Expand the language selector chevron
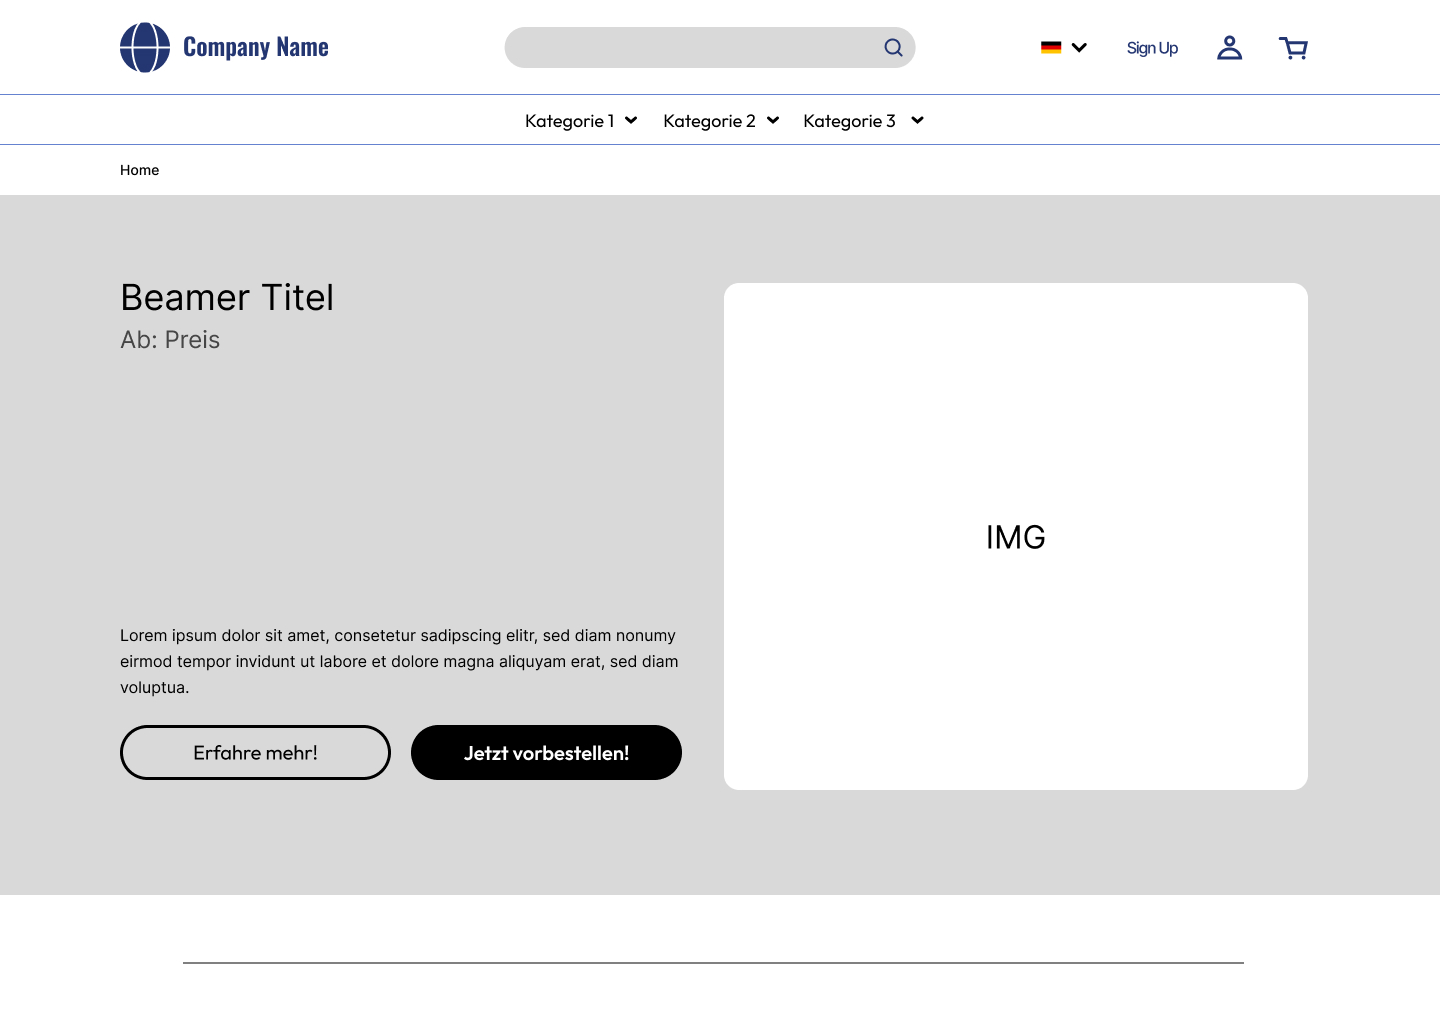This screenshot has width=1440, height=1024. pyautogui.click(x=1079, y=47)
